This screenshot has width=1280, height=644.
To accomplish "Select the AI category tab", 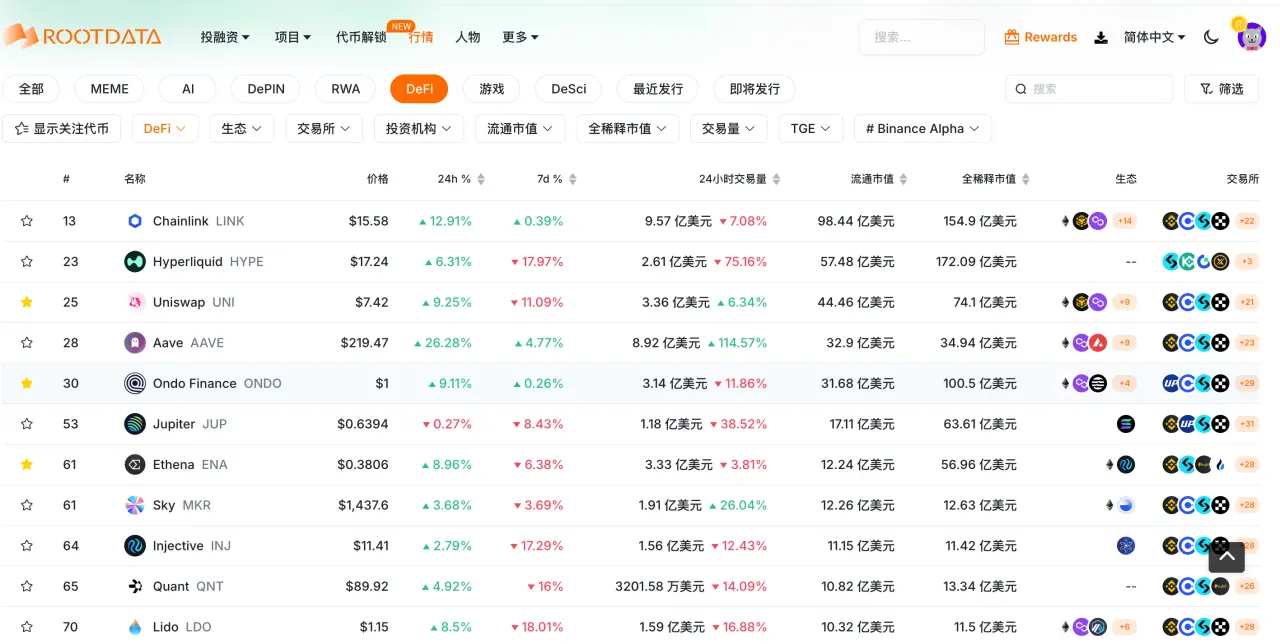I will coord(188,89).
